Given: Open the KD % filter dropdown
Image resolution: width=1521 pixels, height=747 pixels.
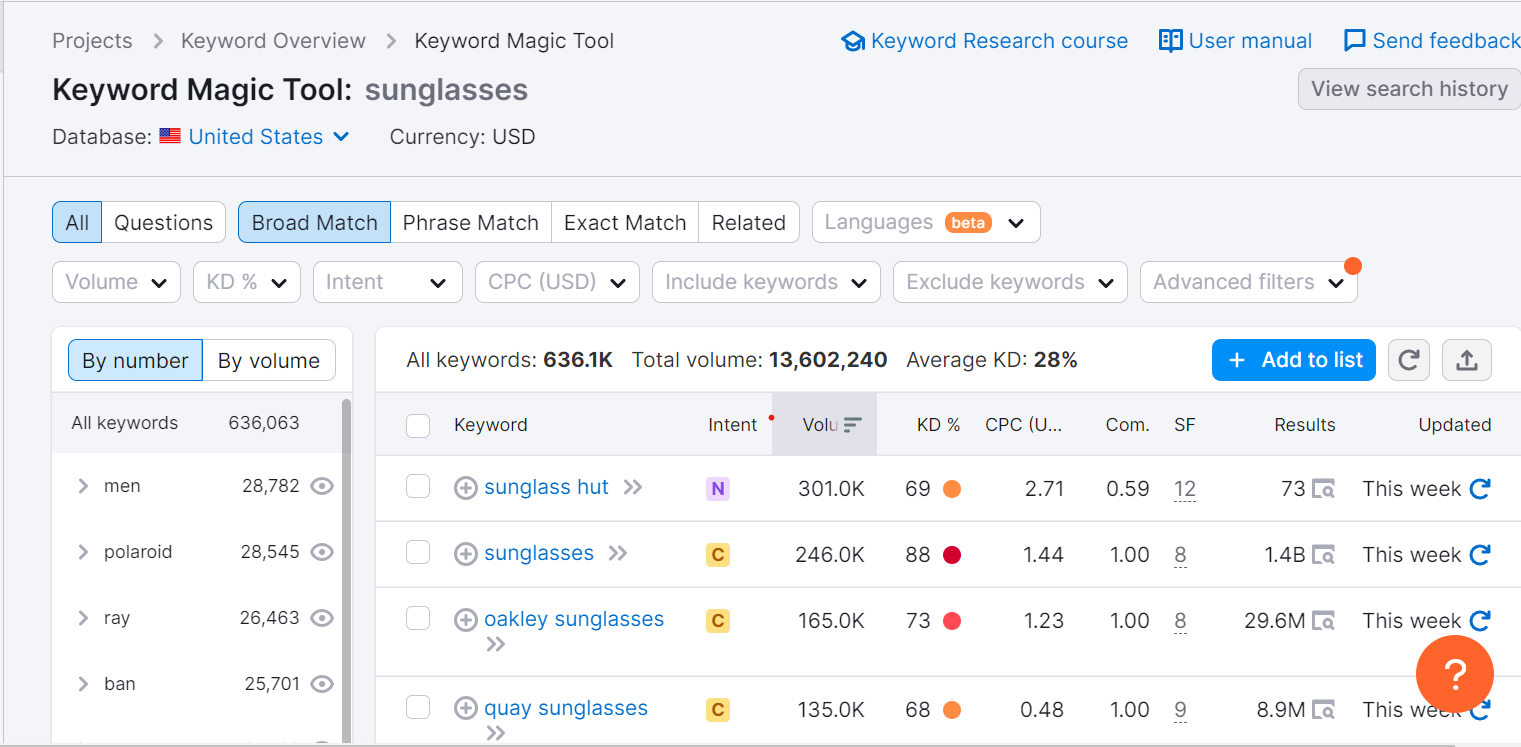Looking at the screenshot, I should (246, 282).
